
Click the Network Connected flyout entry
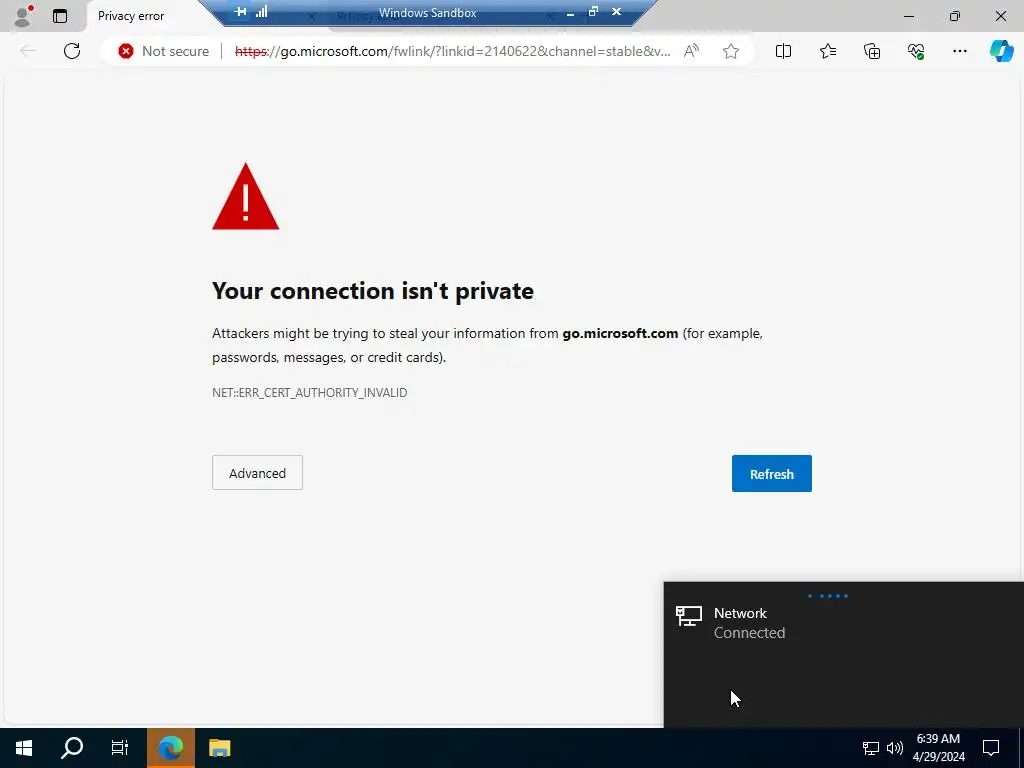coord(843,623)
